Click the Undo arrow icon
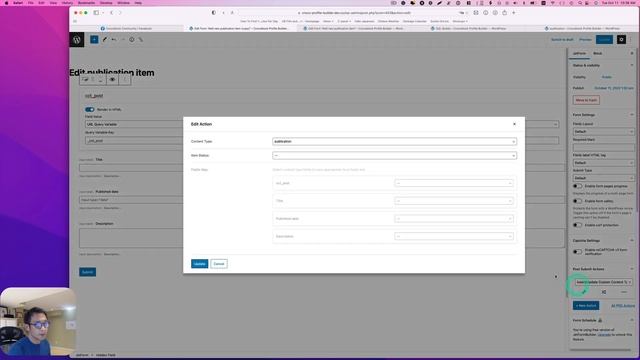The height and width of the screenshot is (360, 640). click(114, 40)
